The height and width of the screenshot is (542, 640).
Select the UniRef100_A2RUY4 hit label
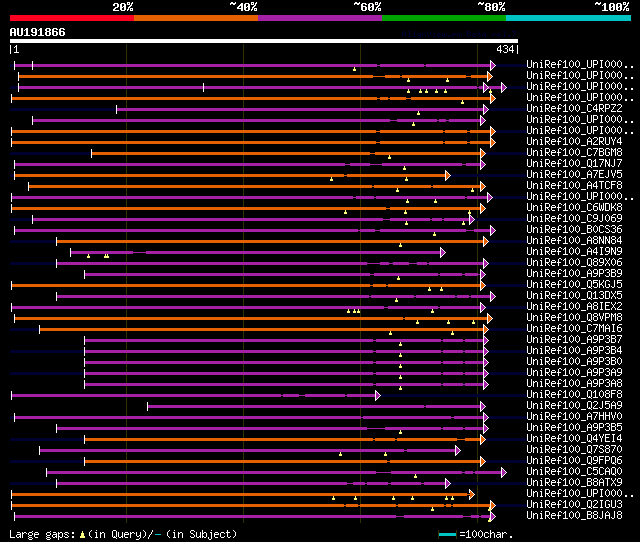[574, 142]
